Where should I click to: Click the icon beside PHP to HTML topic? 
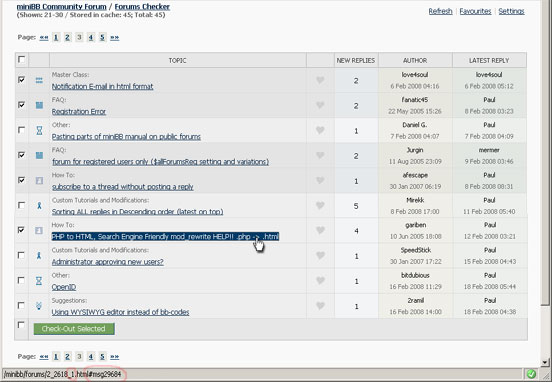pyautogui.click(x=39, y=231)
